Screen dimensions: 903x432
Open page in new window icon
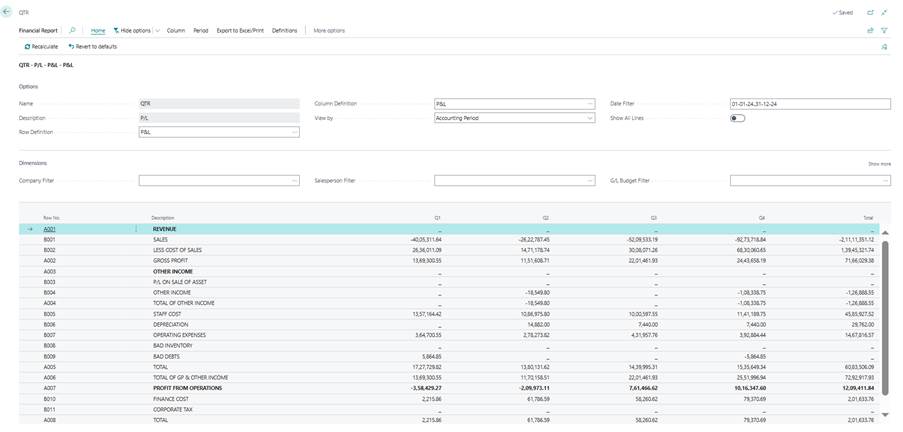pyautogui.click(x=870, y=12)
